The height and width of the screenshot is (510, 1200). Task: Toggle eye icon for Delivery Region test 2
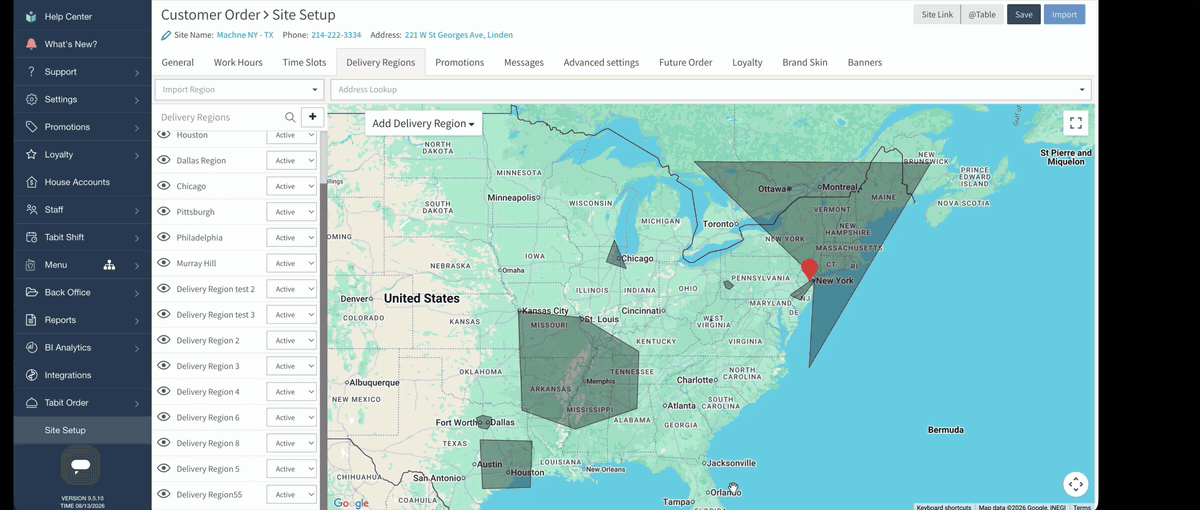[164, 289]
